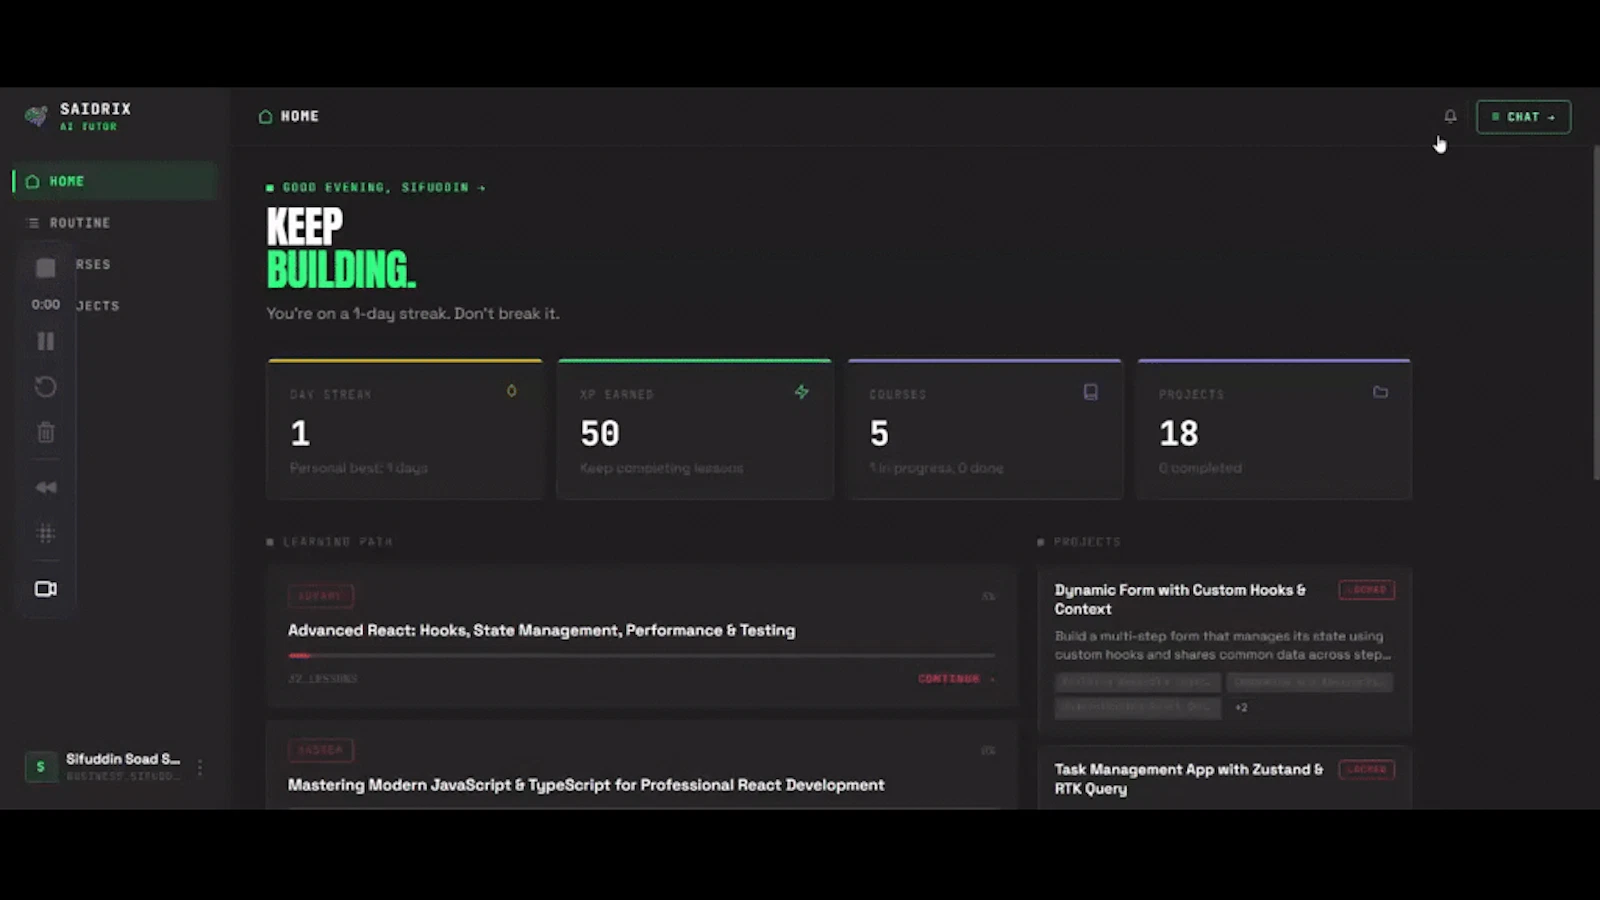Click the folder icon on Projects card
Image resolution: width=1600 pixels, height=900 pixels.
click(x=1380, y=392)
